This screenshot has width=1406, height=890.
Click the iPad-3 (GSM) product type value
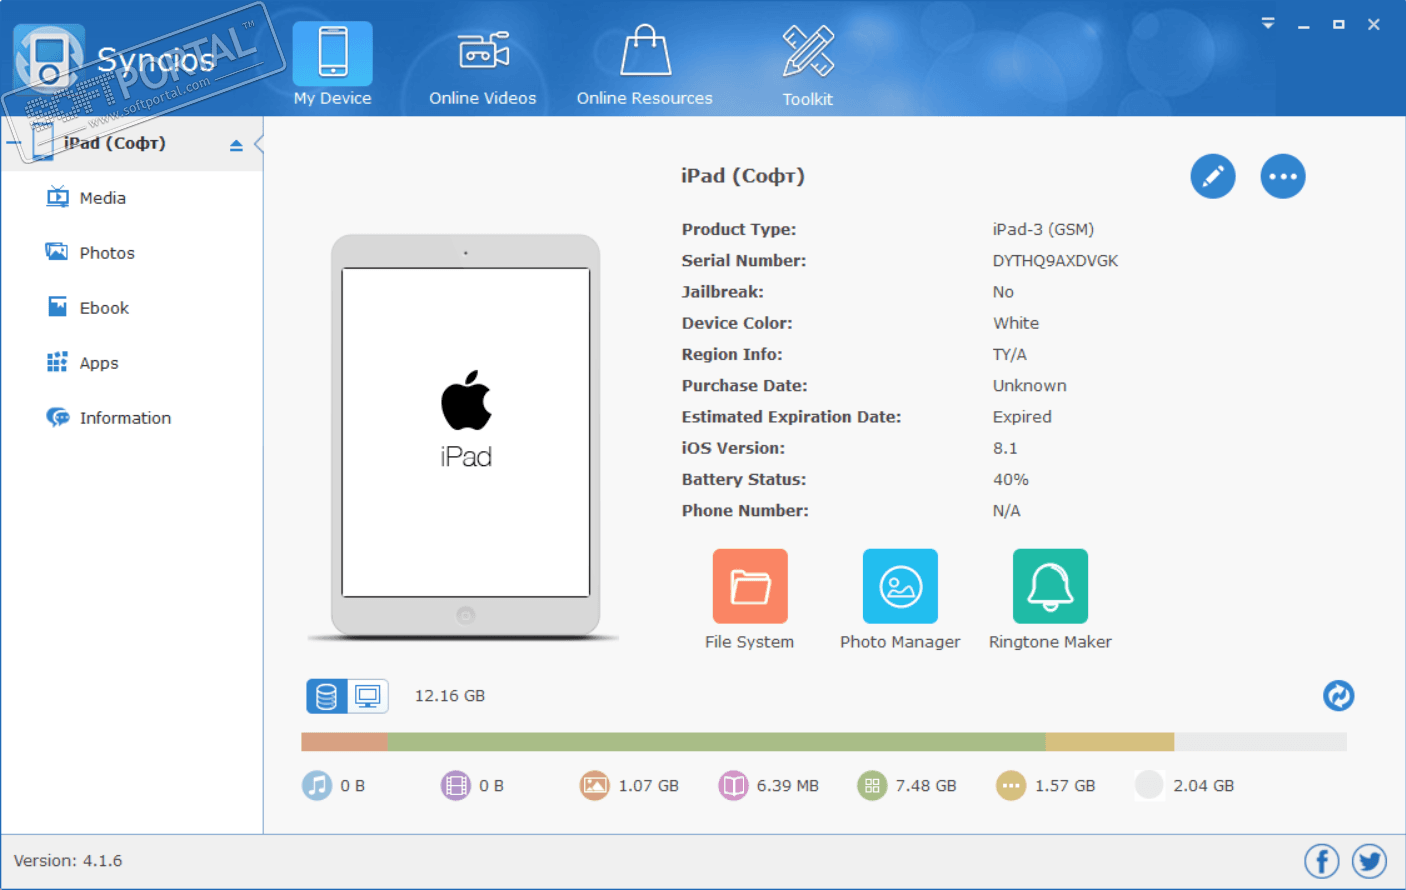1043,230
